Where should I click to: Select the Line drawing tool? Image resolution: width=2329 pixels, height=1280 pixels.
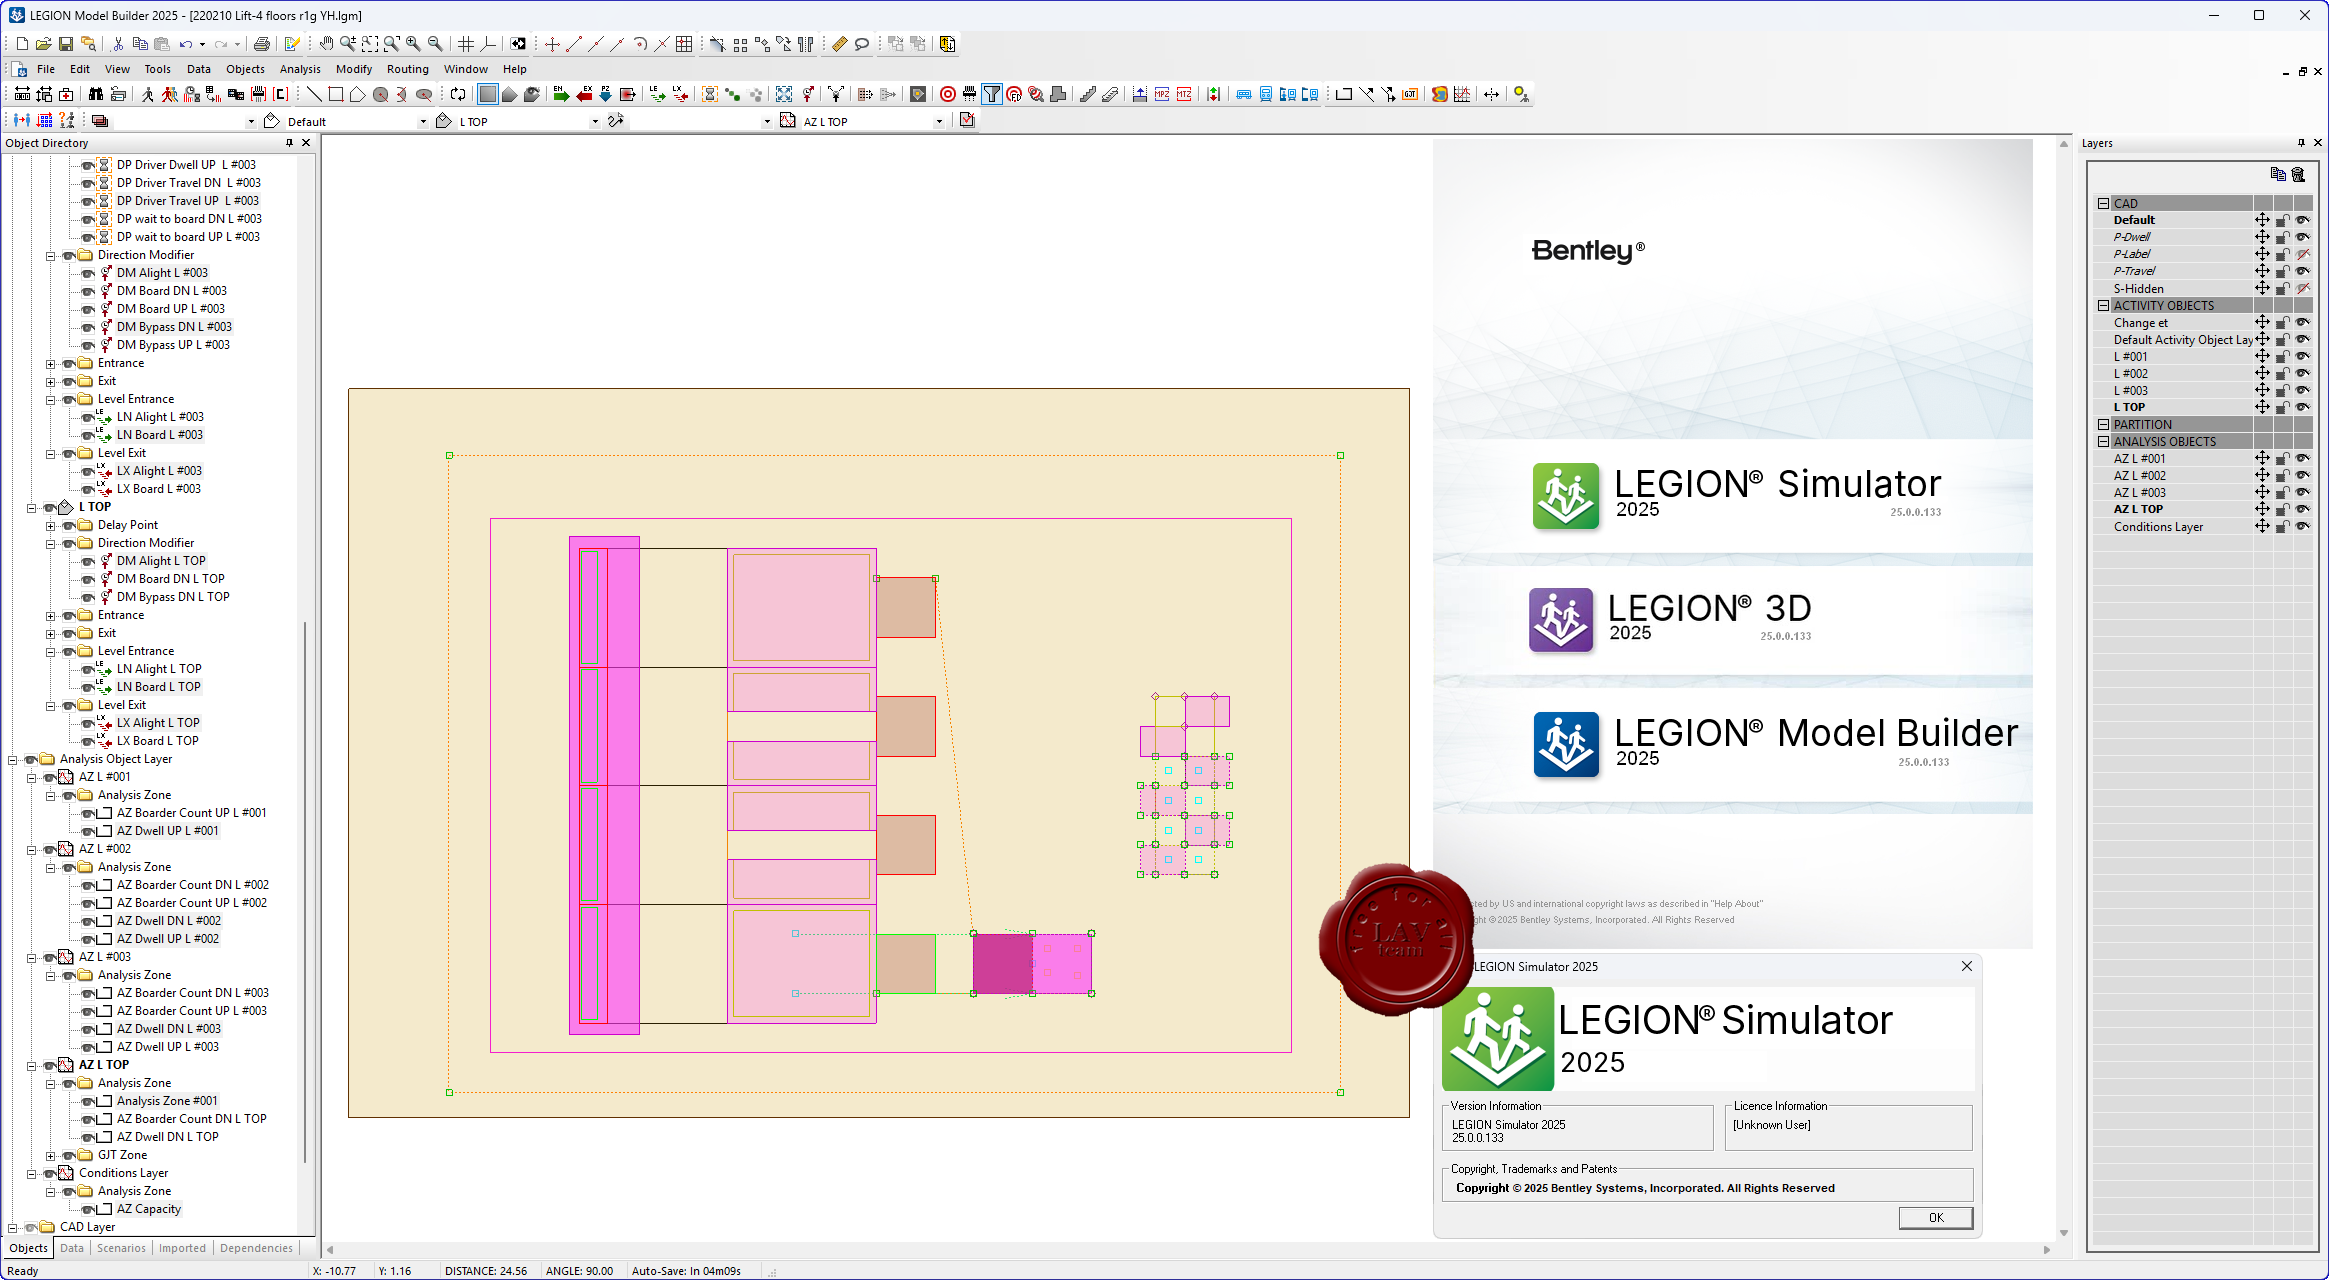point(314,94)
